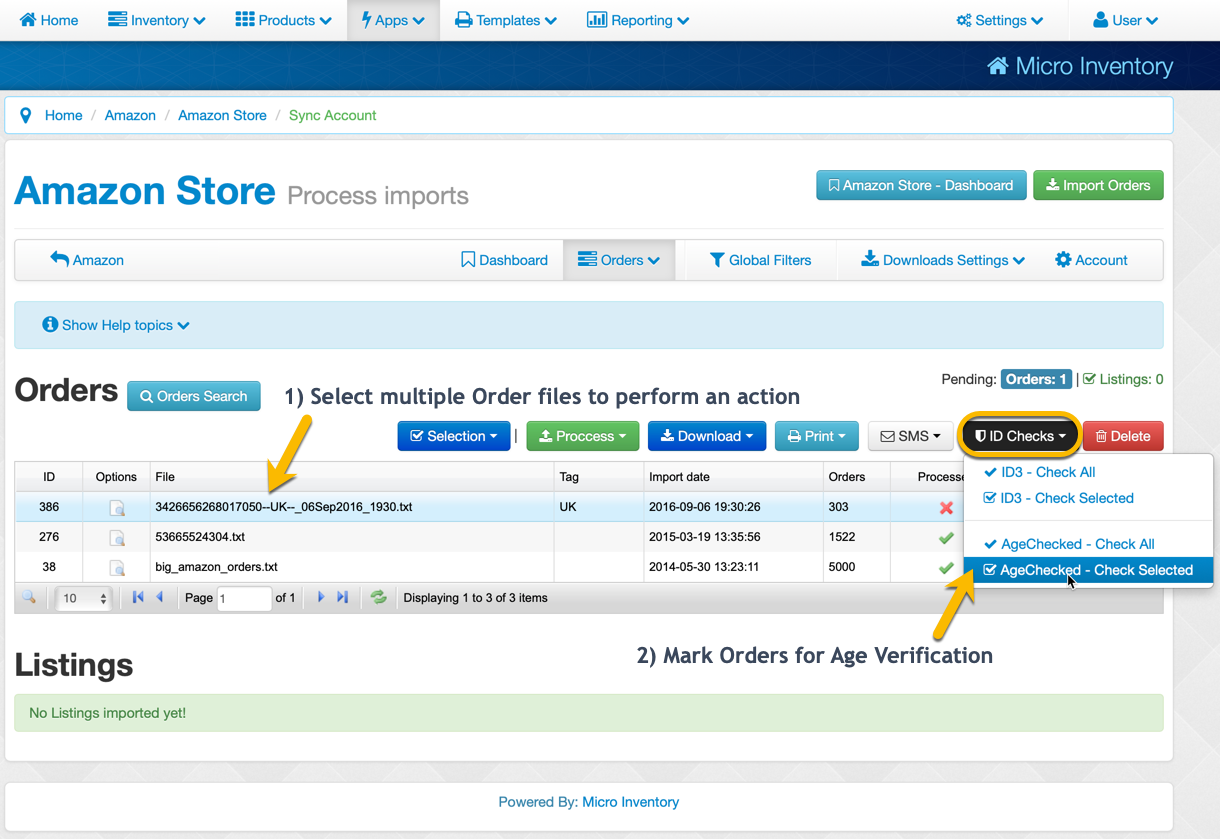Click the Amazon Store - Dashboard button

point(921,185)
